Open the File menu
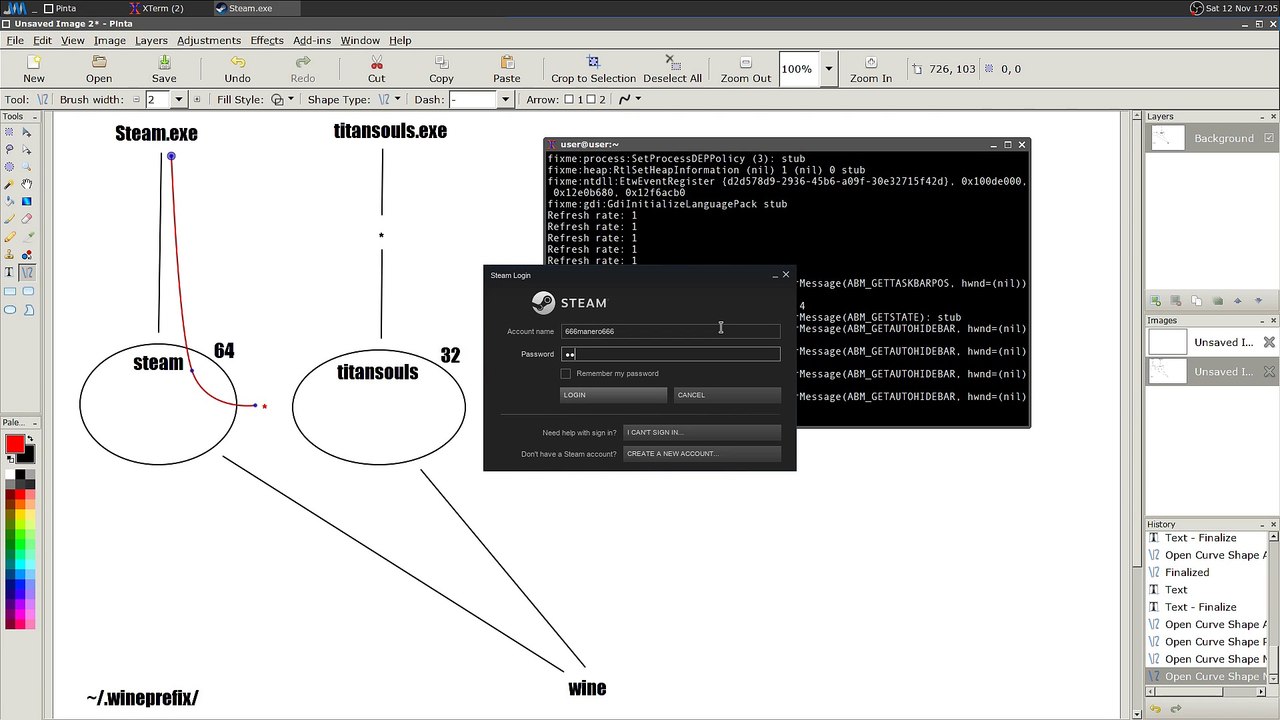This screenshot has width=1280, height=720. (15, 40)
